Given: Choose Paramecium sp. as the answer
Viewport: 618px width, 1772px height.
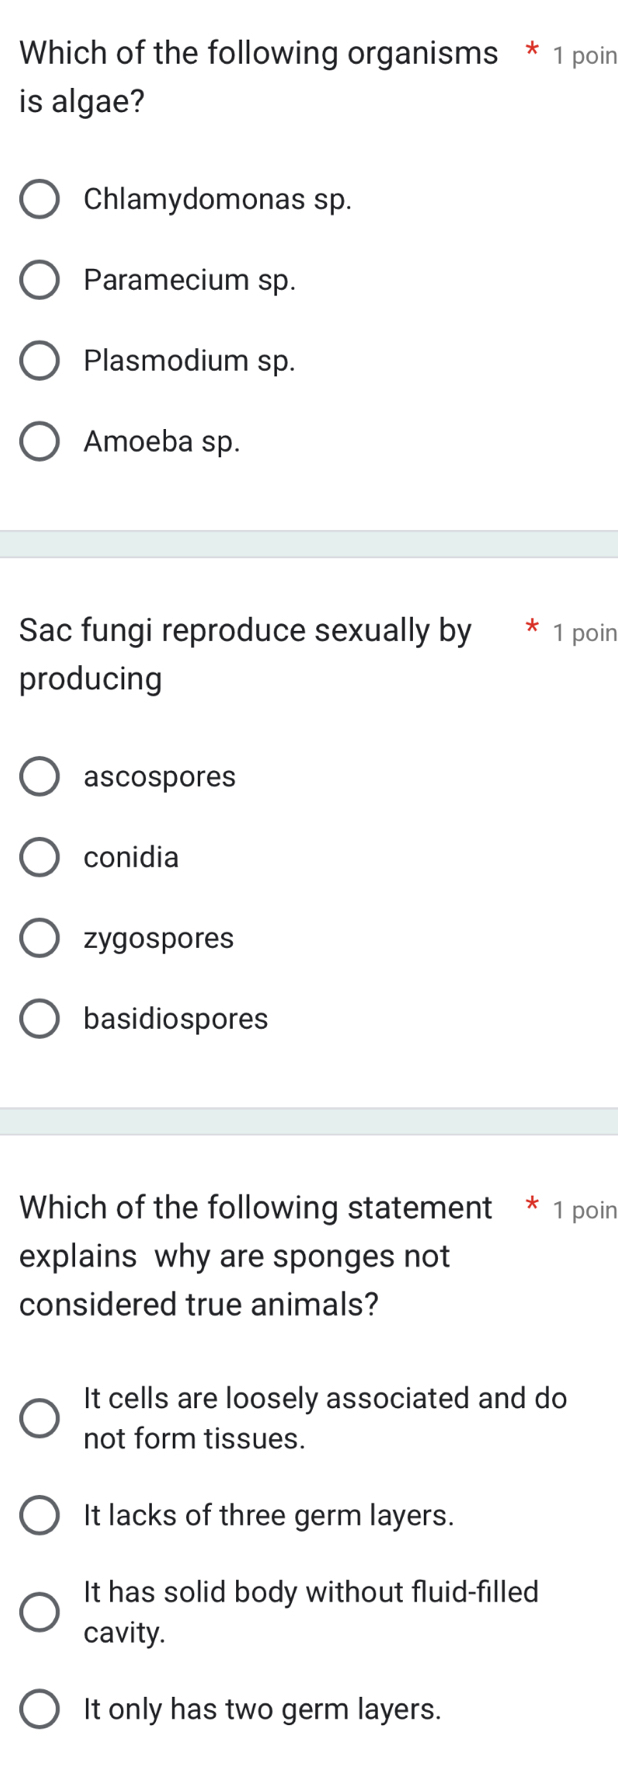Looking at the screenshot, I should [x=40, y=280].
